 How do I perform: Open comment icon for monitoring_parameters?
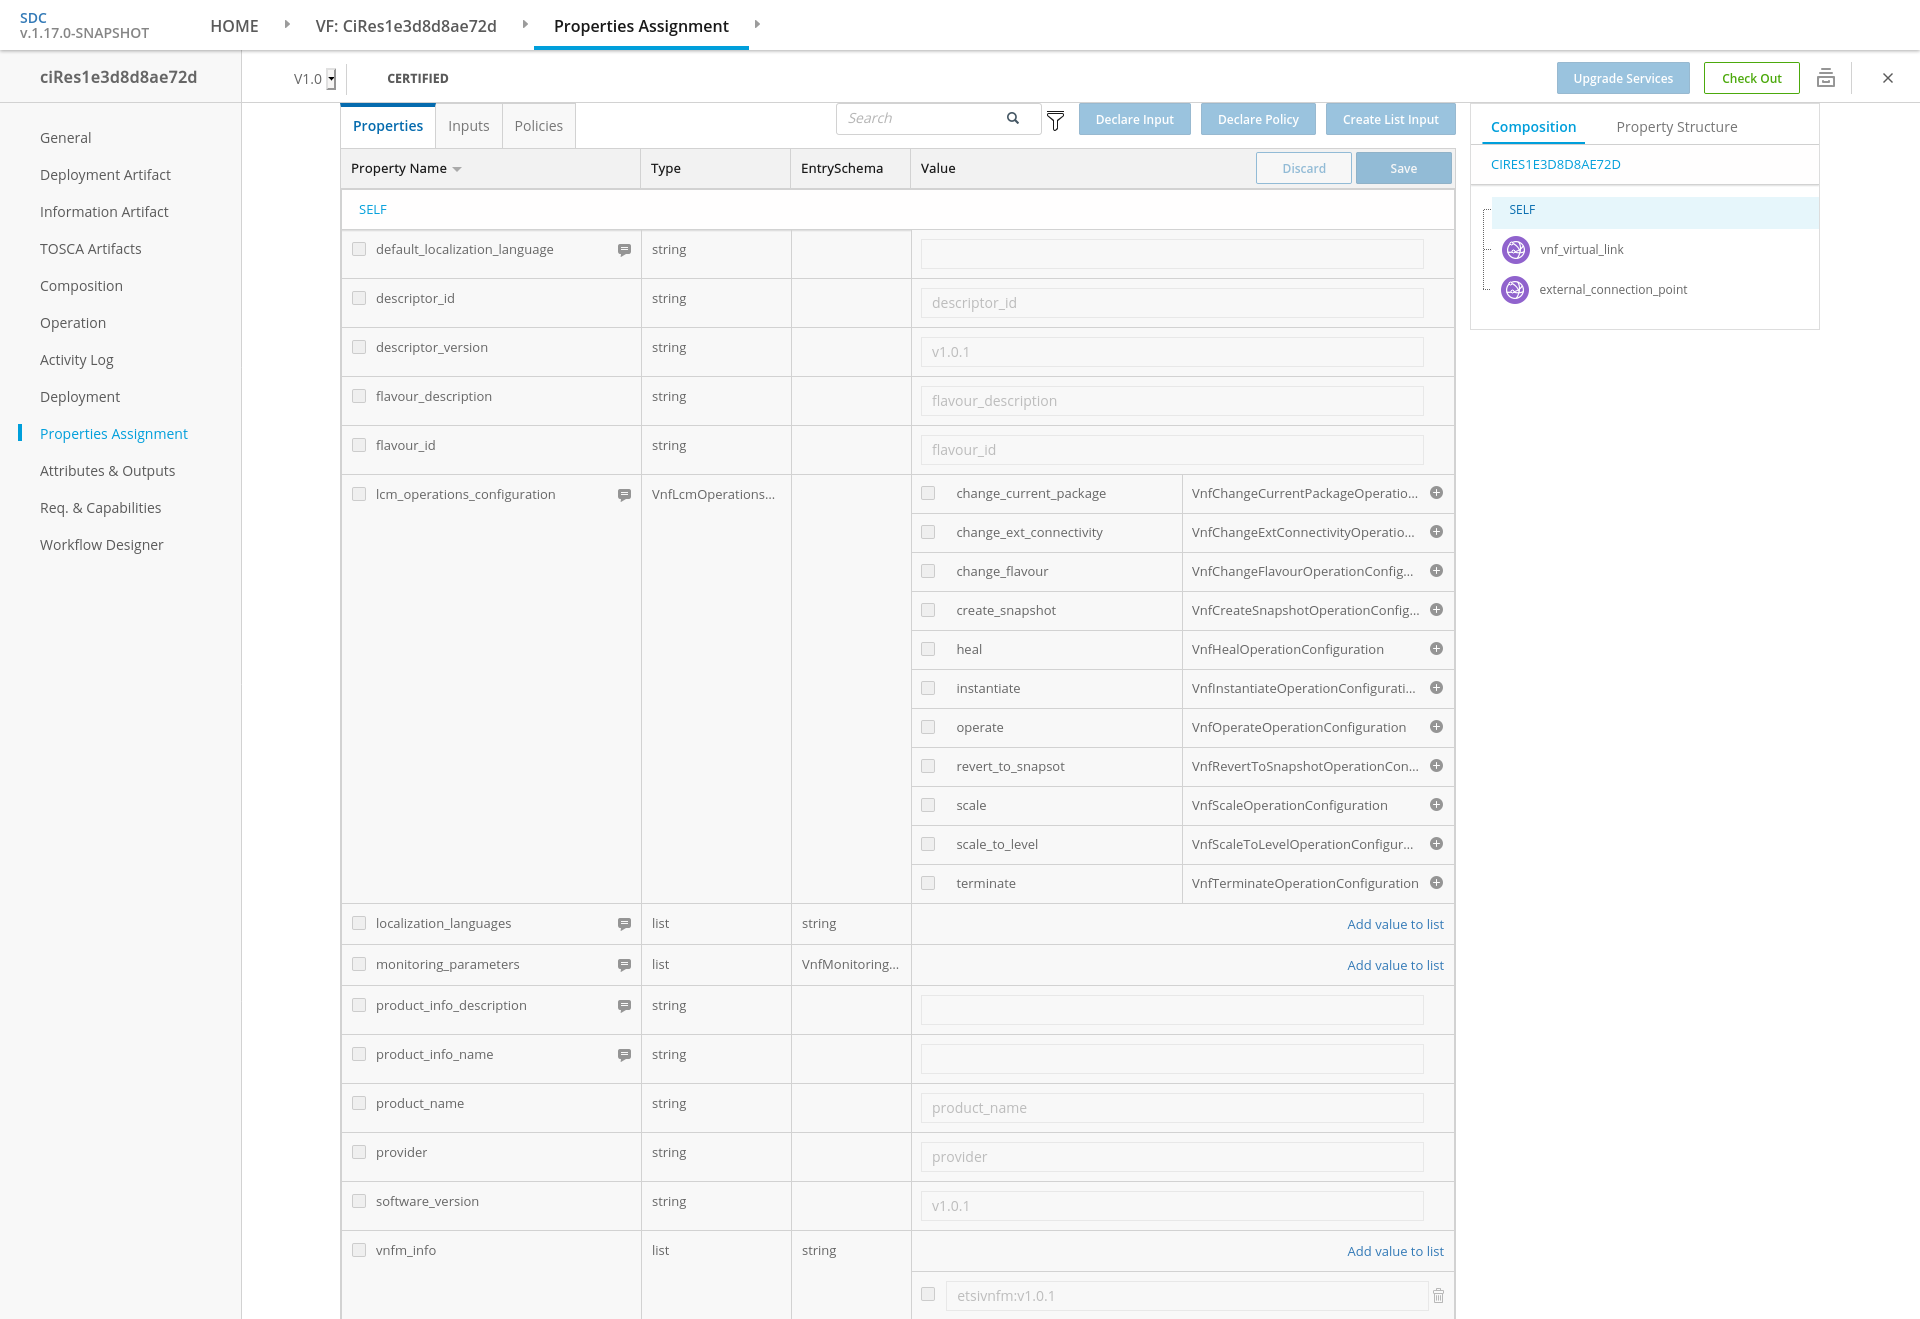click(x=624, y=965)
